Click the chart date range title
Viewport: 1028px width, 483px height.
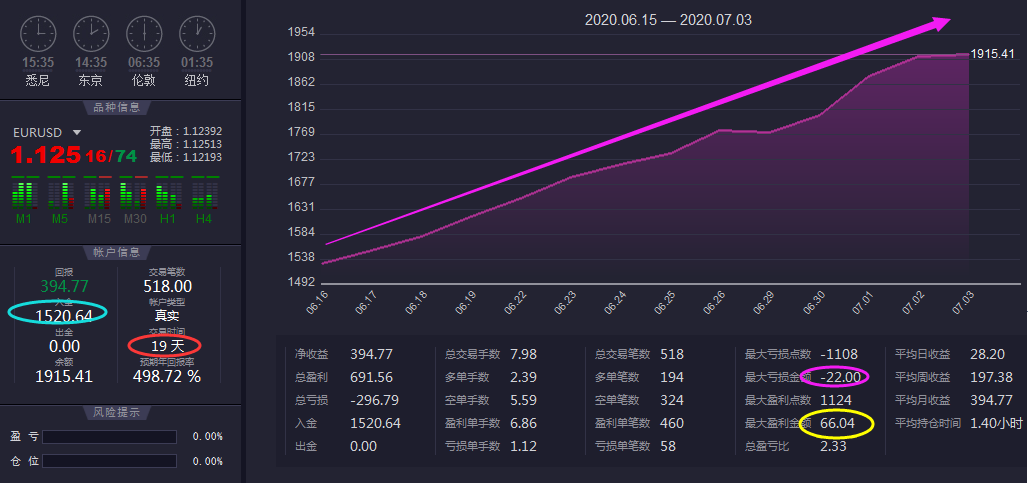tap(668, 20)
